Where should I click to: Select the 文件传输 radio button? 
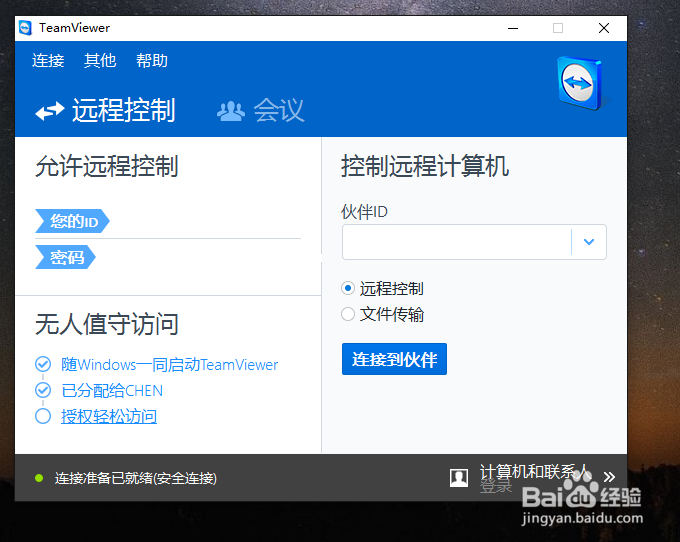tap(348, 314)
